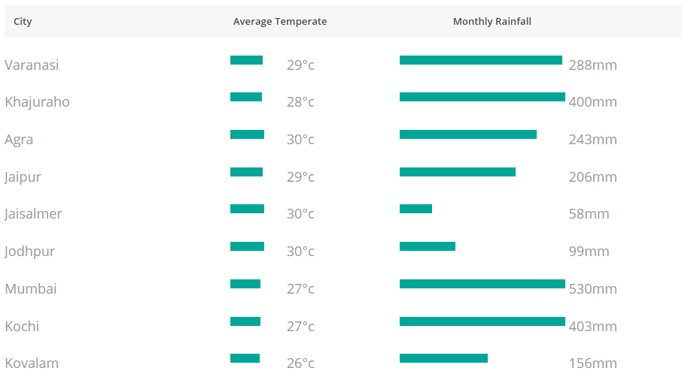Click the City column header
Viewport: 688px width, 386px height.
22,21
